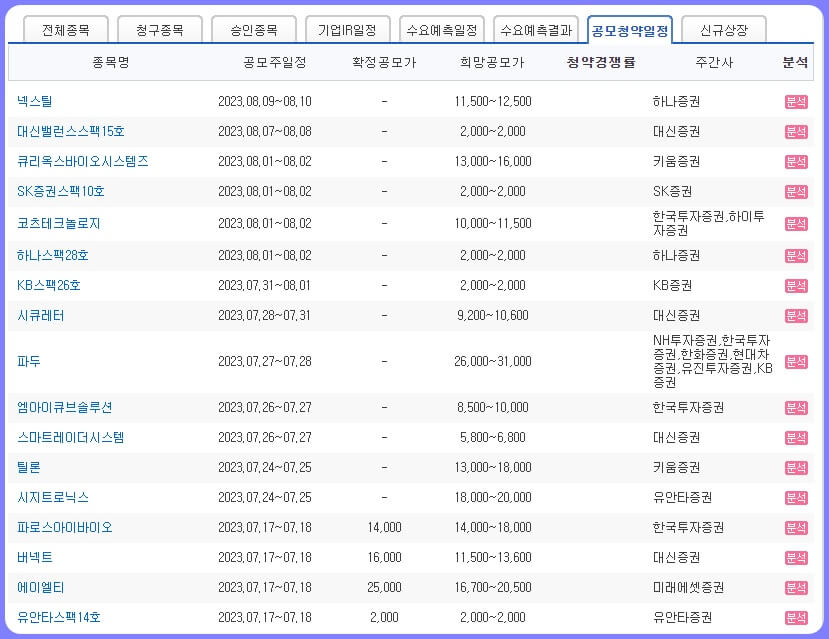The image size is (829, 639).
Task: Click the KB증권 underwriter cell
Action: click(x=673, y=285)
